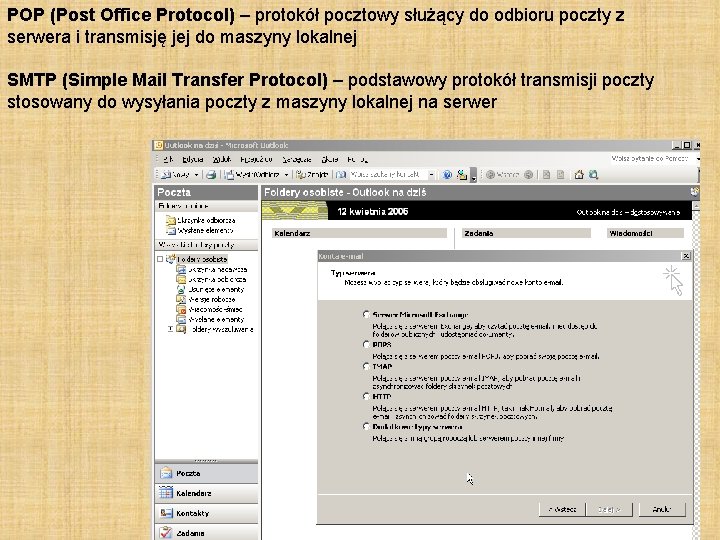
Task: Collapse the Foldery osobiste tree node
Action: click(160, 259)
